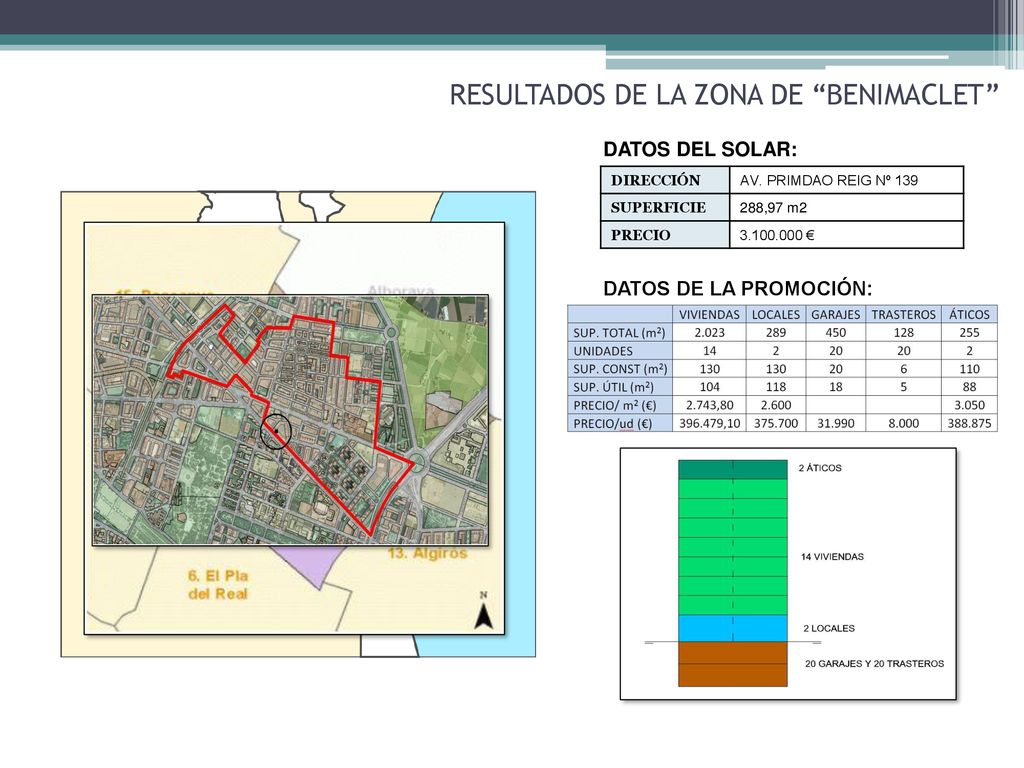Viewport: 1024px width, 768px height.
Task: Select the Áticos useful surface "88"
Action: coord(970,387)
